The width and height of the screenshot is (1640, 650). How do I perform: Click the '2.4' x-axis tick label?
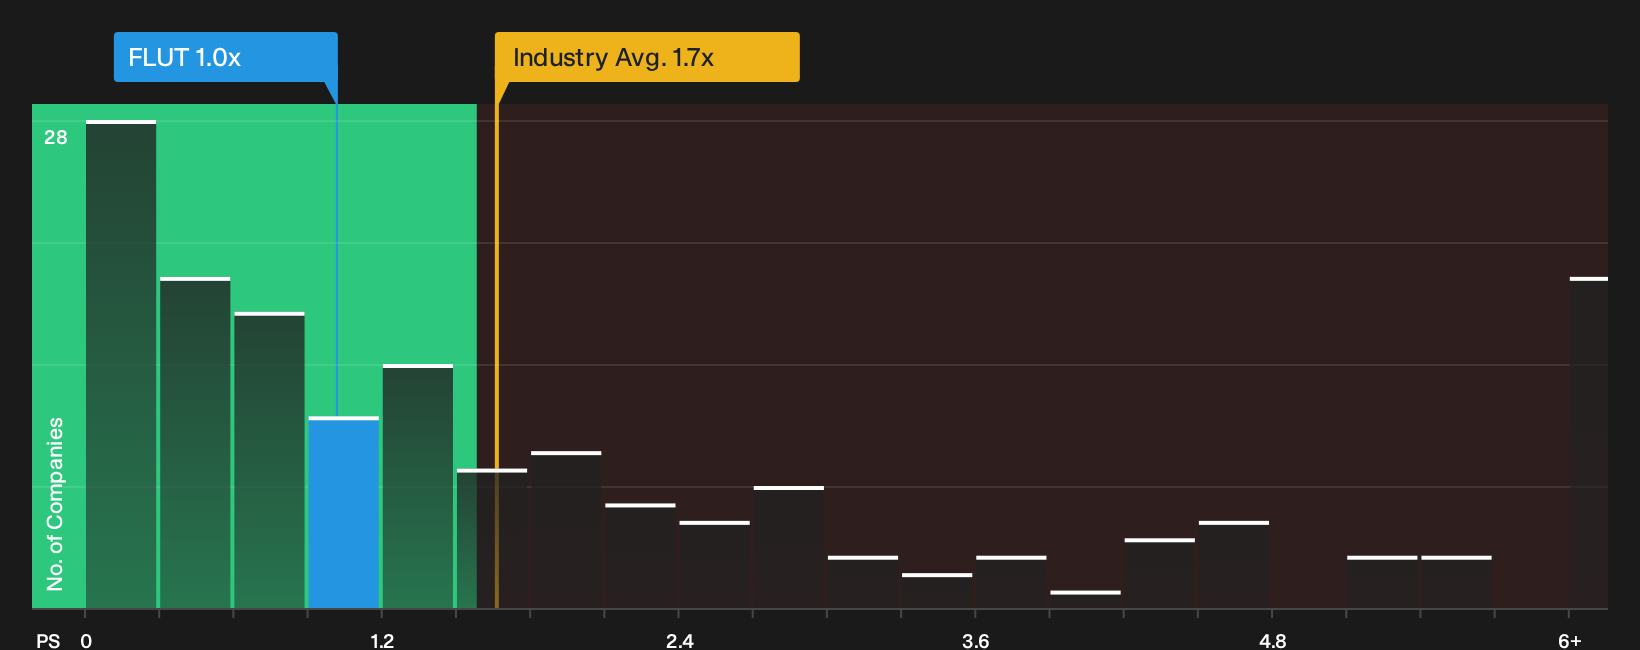pos(679,640)
